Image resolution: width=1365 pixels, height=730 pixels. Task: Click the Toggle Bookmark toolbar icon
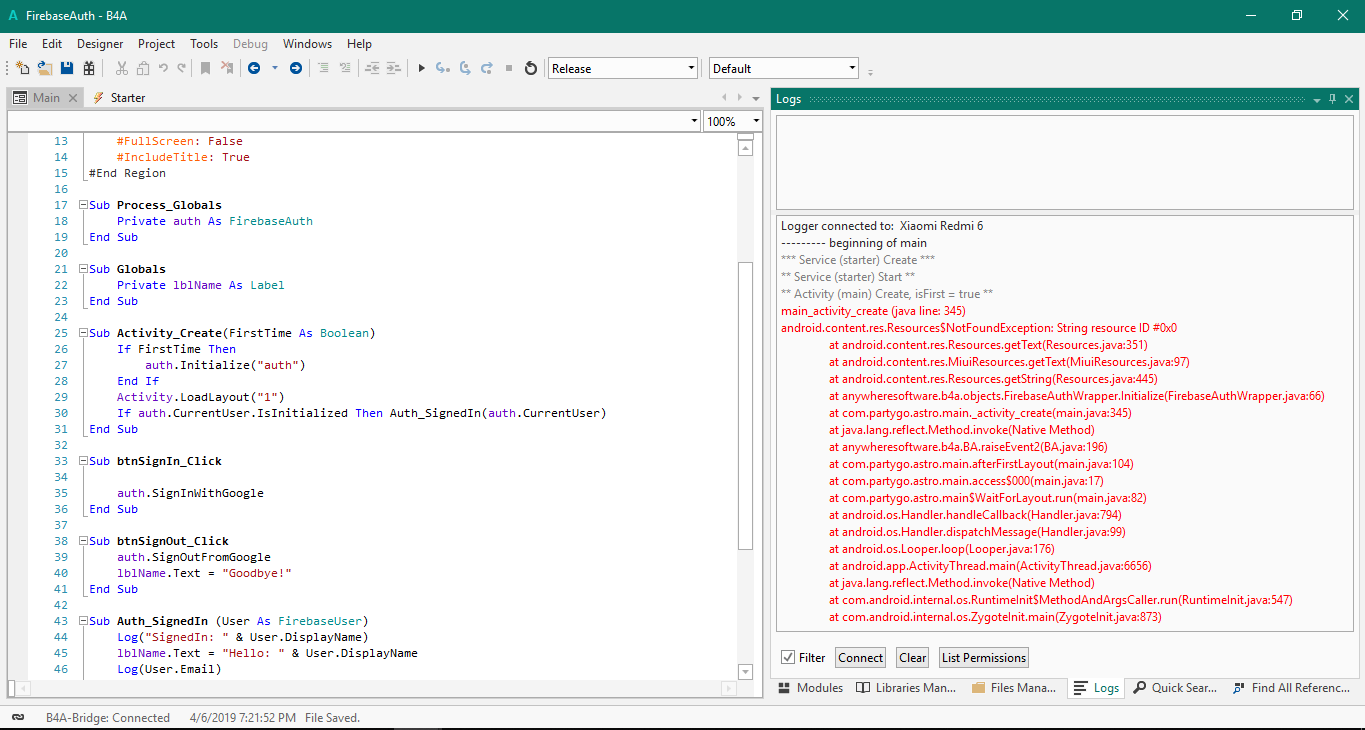click(205, 68)
